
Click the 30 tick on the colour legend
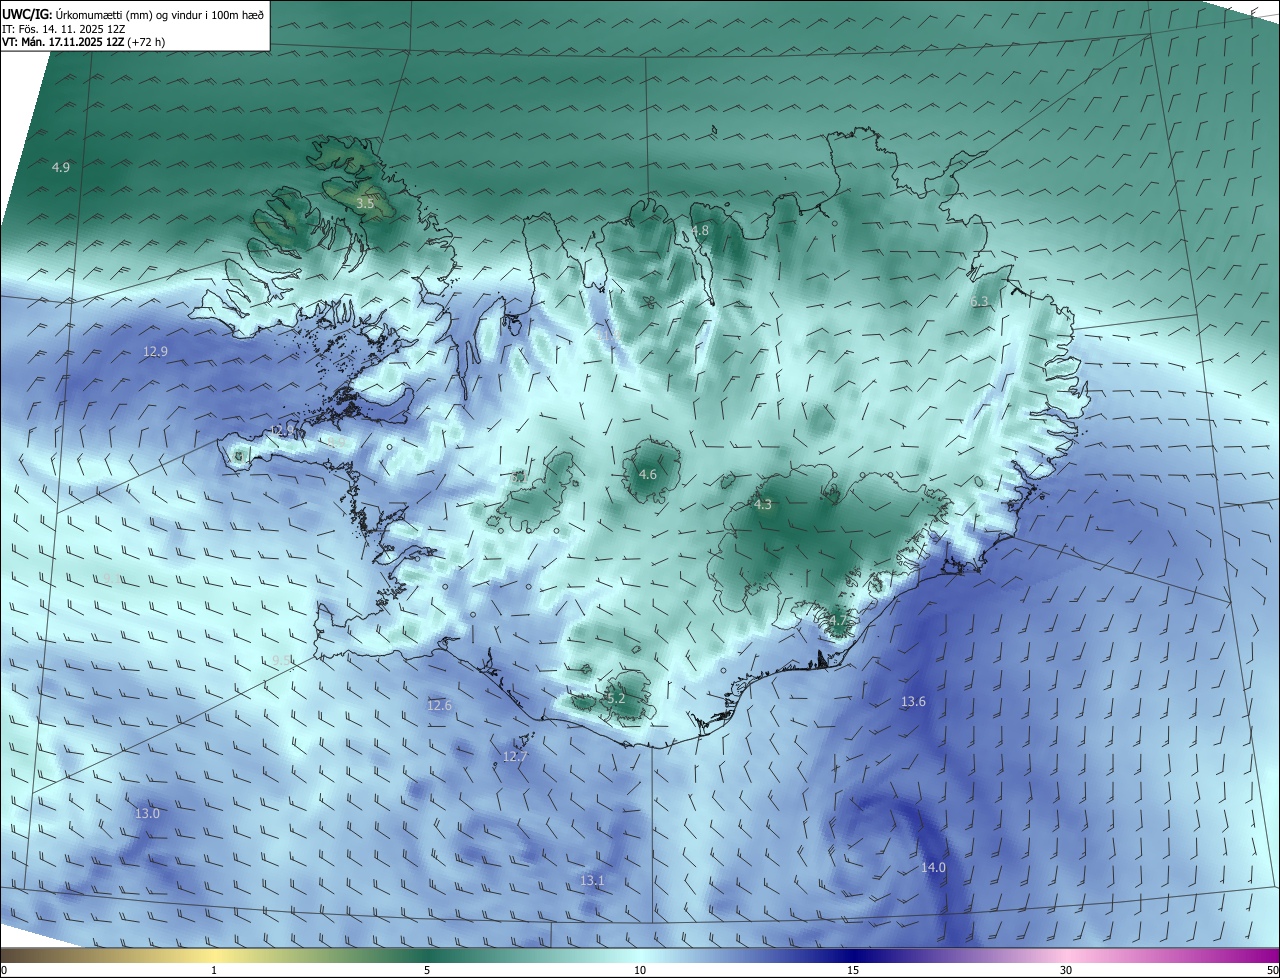tap(1066, 970)
